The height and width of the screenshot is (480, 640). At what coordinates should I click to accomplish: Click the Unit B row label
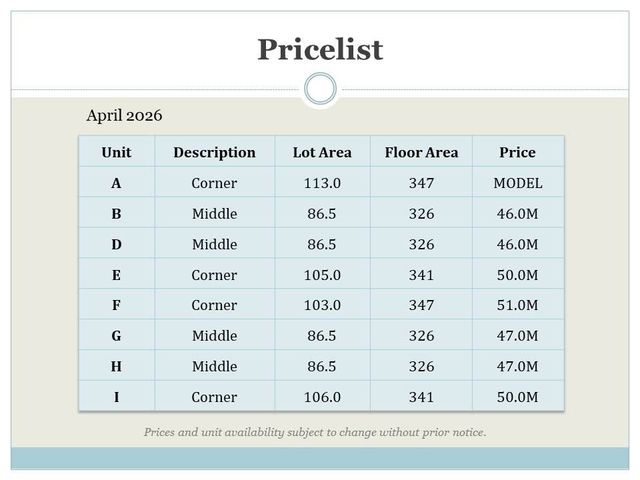coord(116,213)
